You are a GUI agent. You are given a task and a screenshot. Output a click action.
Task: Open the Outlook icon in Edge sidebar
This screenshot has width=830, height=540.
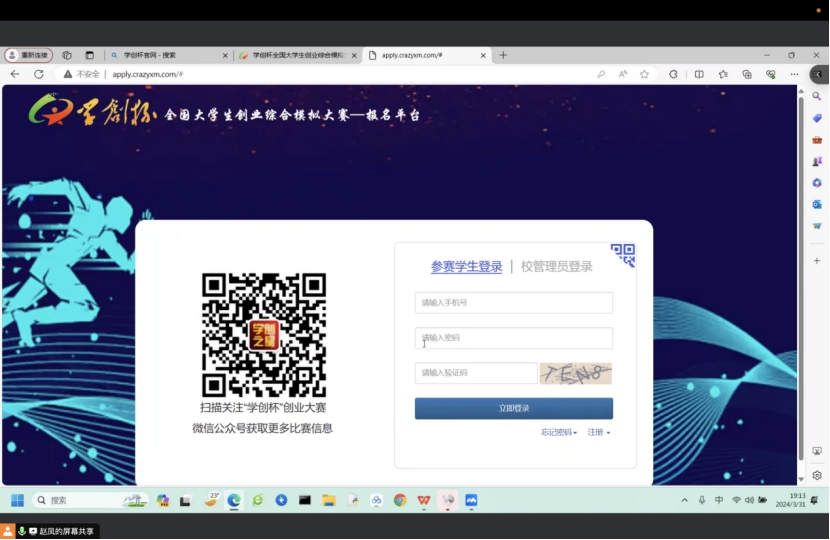point(817,204)
